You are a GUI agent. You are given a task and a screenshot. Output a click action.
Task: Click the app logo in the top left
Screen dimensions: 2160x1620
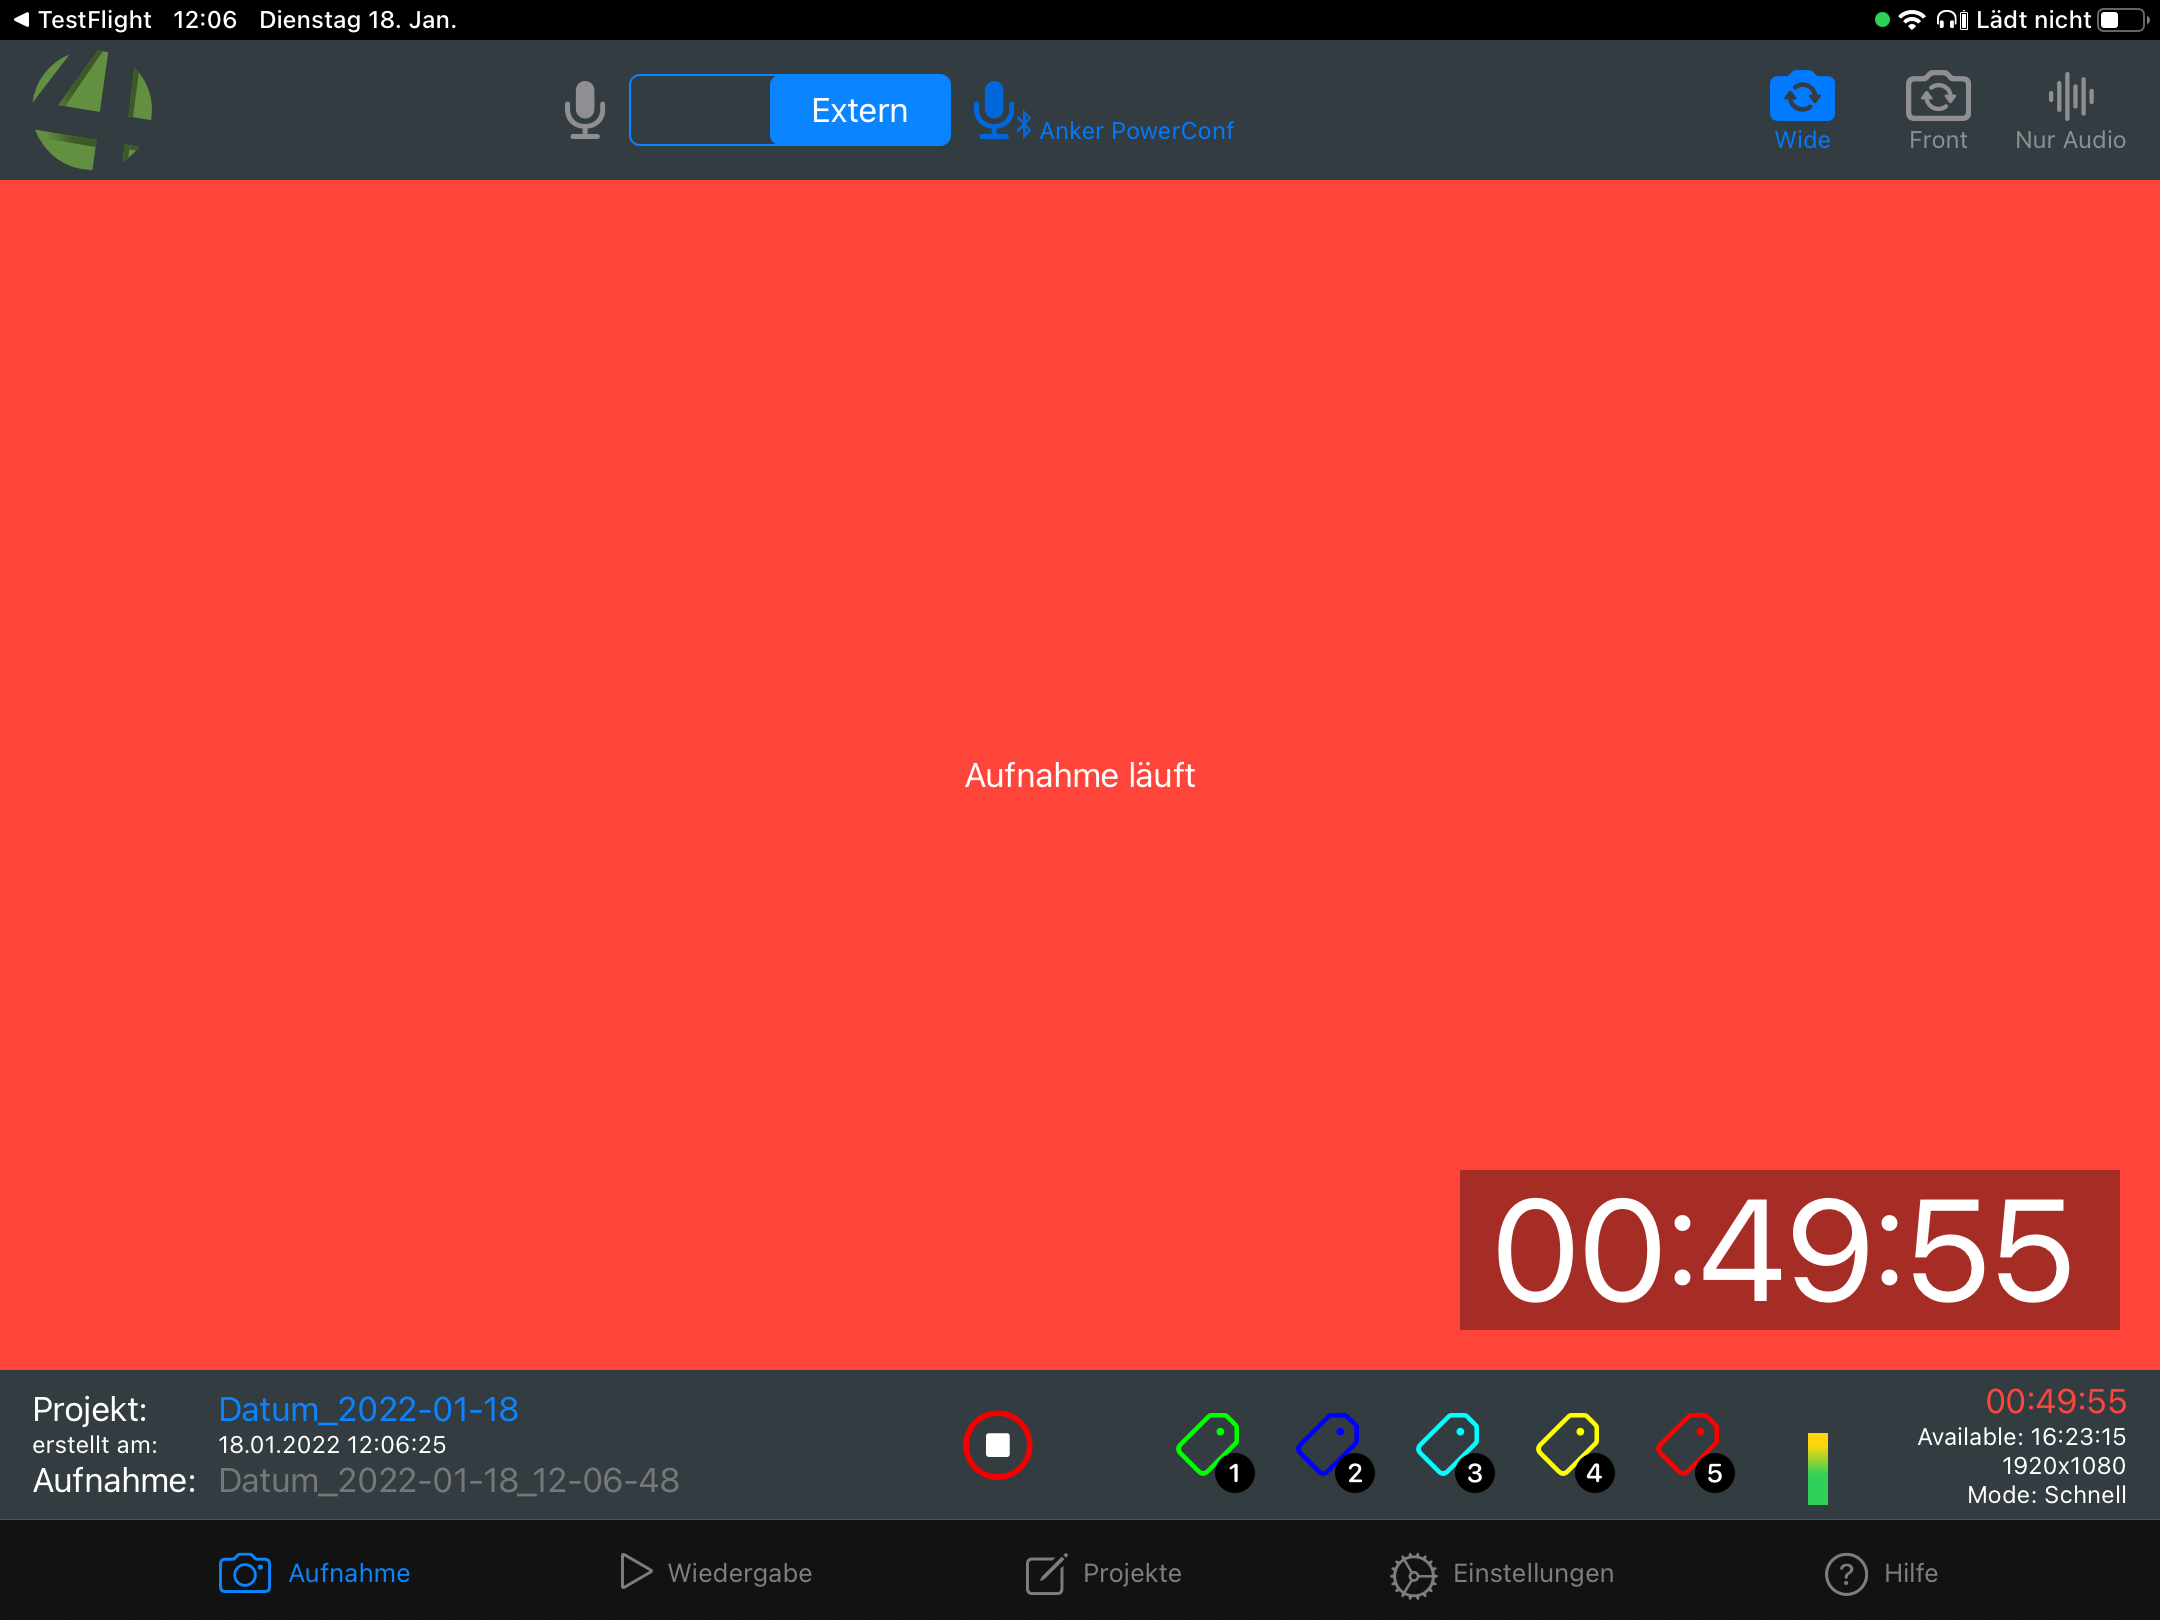pyautogui.click(x=92, y=109)
